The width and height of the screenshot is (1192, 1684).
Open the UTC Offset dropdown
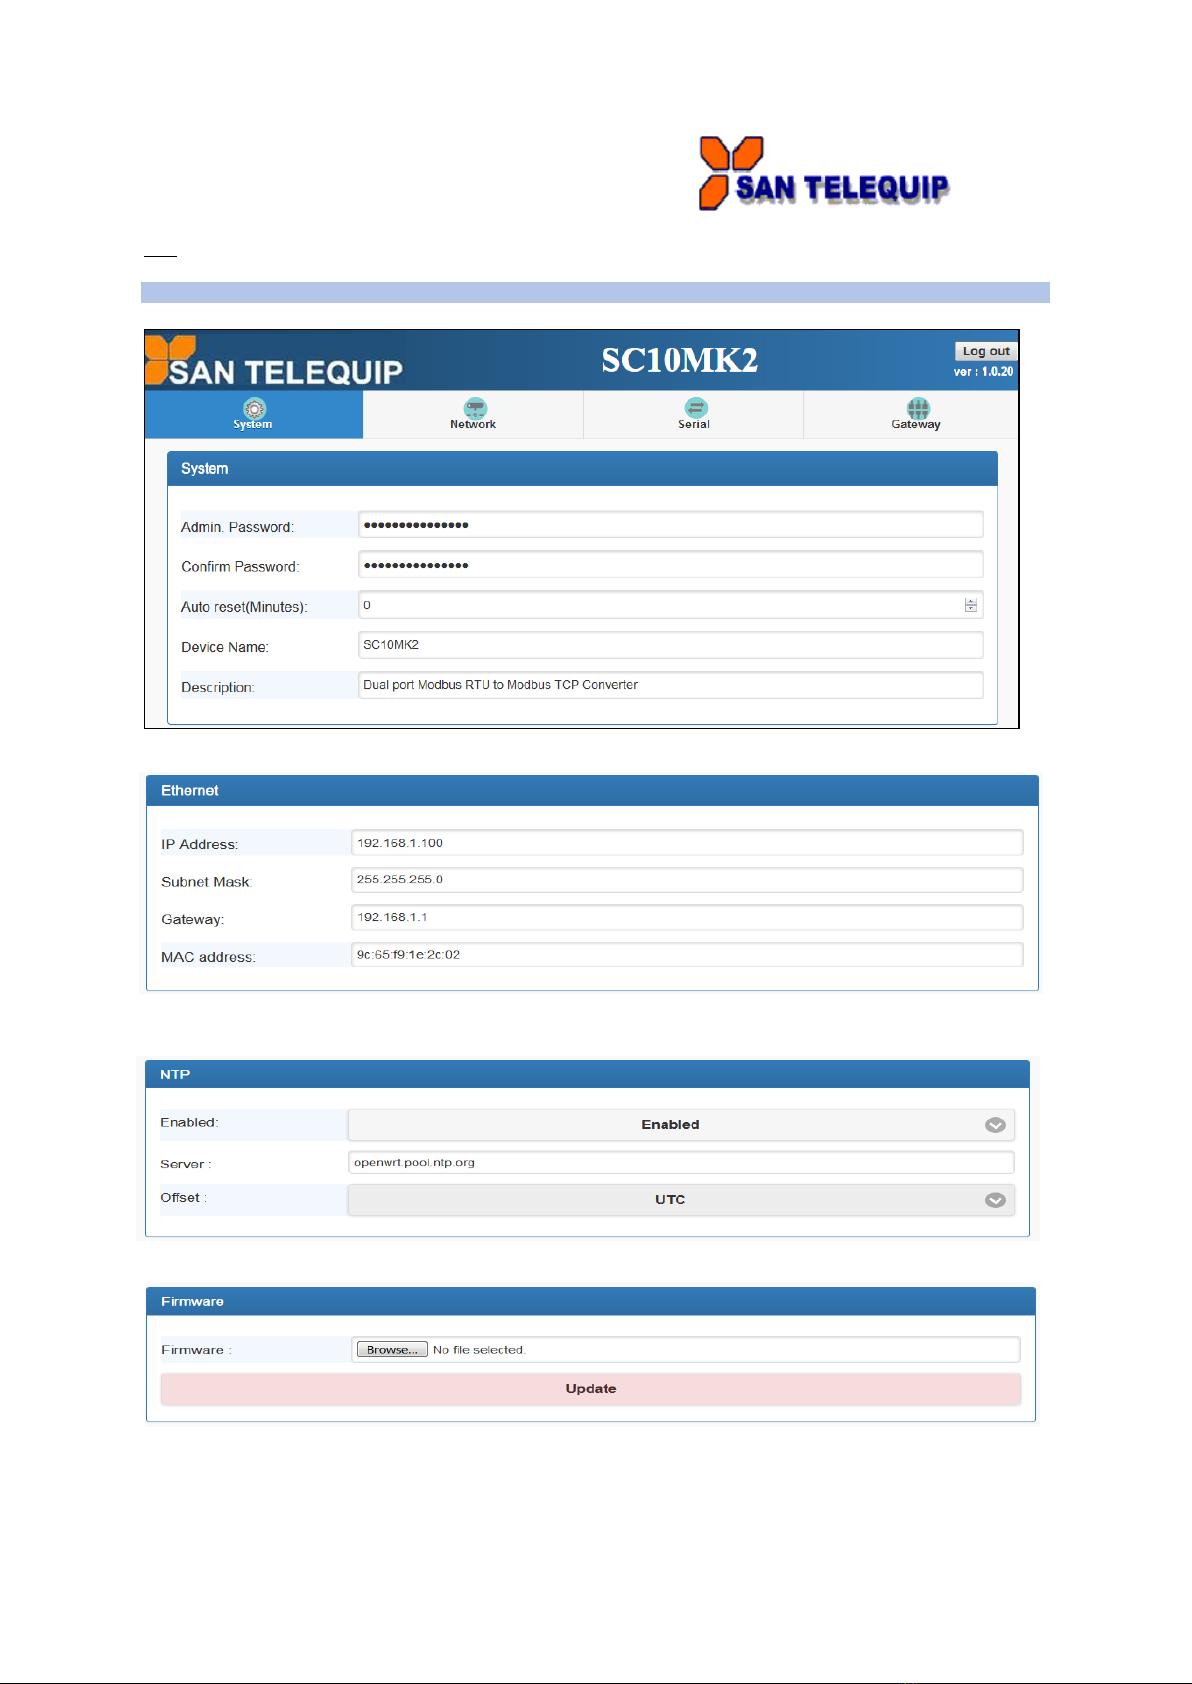681,1200
